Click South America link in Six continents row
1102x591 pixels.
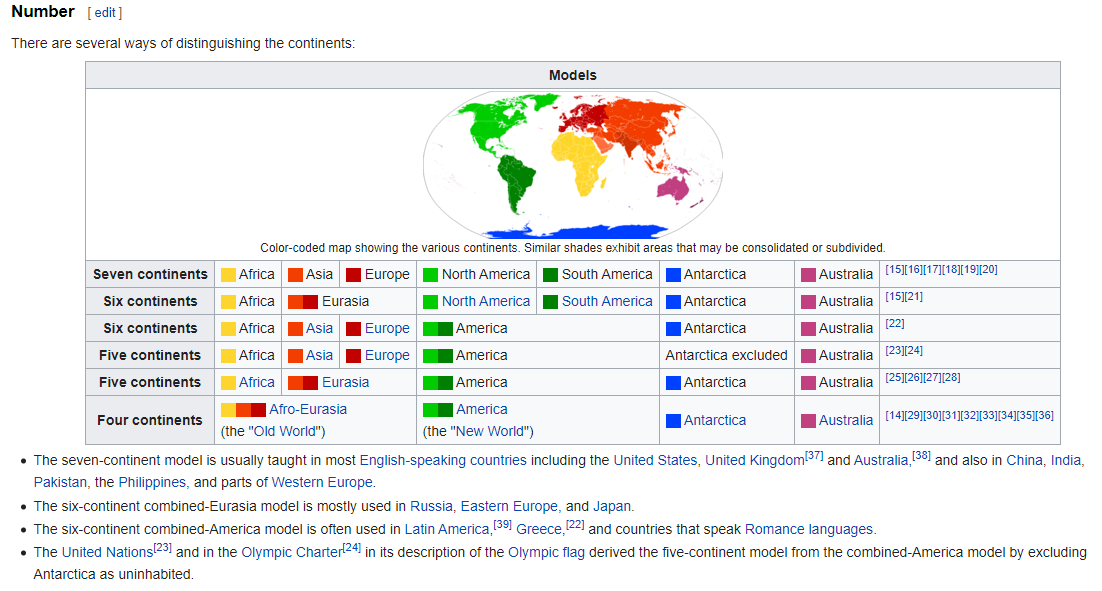(606, 301)
